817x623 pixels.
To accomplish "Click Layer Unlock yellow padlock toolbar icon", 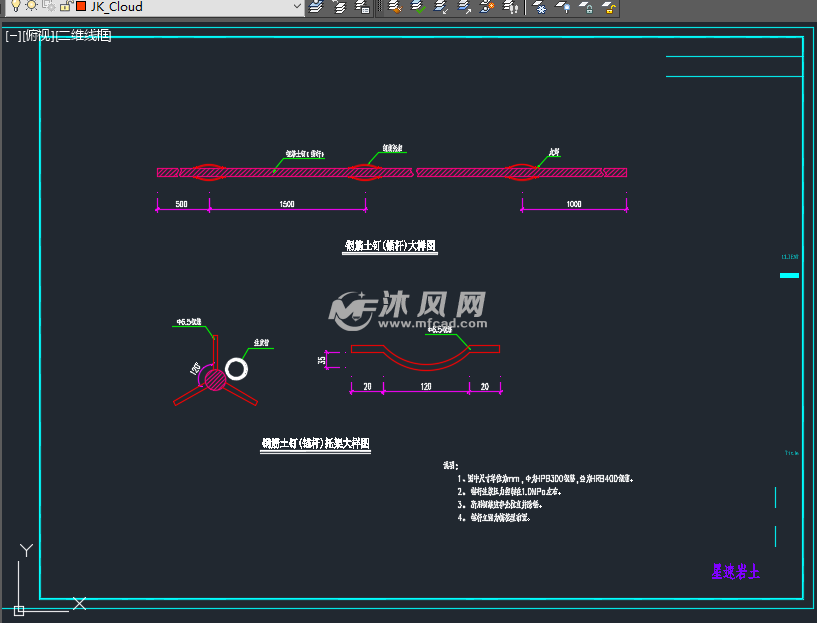I will [x=608, y=7].
